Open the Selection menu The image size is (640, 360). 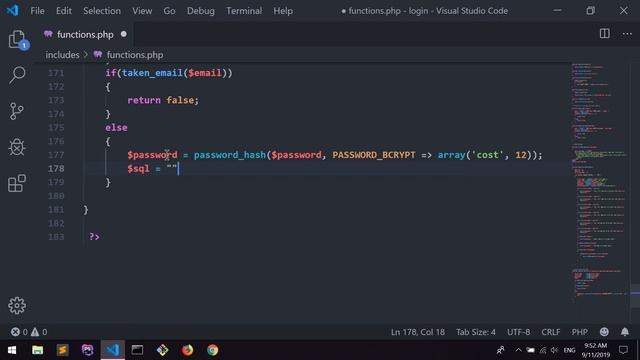pos(102,11)
